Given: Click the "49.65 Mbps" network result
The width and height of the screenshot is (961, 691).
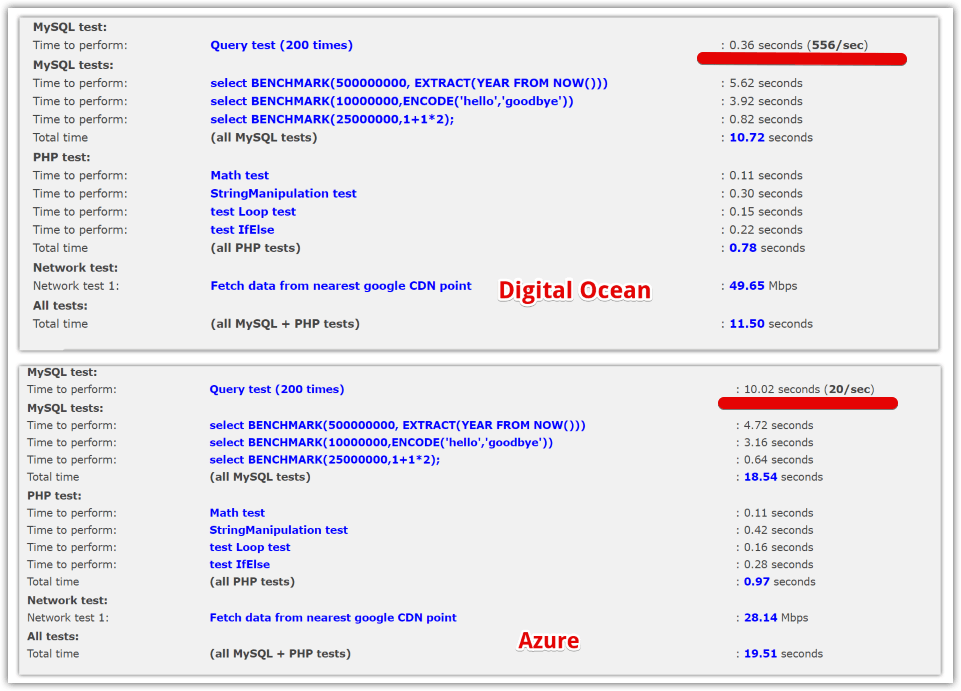Looking at the screenshot, I should [763, 286].
